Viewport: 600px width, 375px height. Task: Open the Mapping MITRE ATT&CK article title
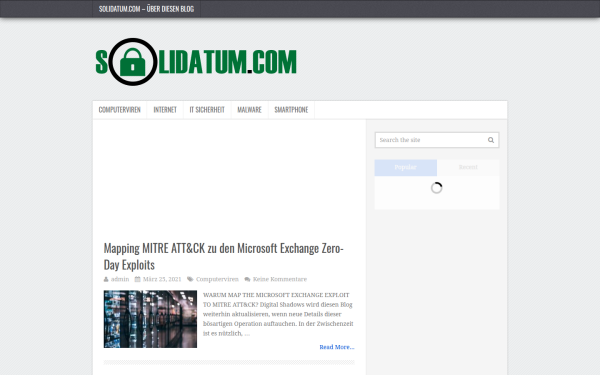click(223, 256)
